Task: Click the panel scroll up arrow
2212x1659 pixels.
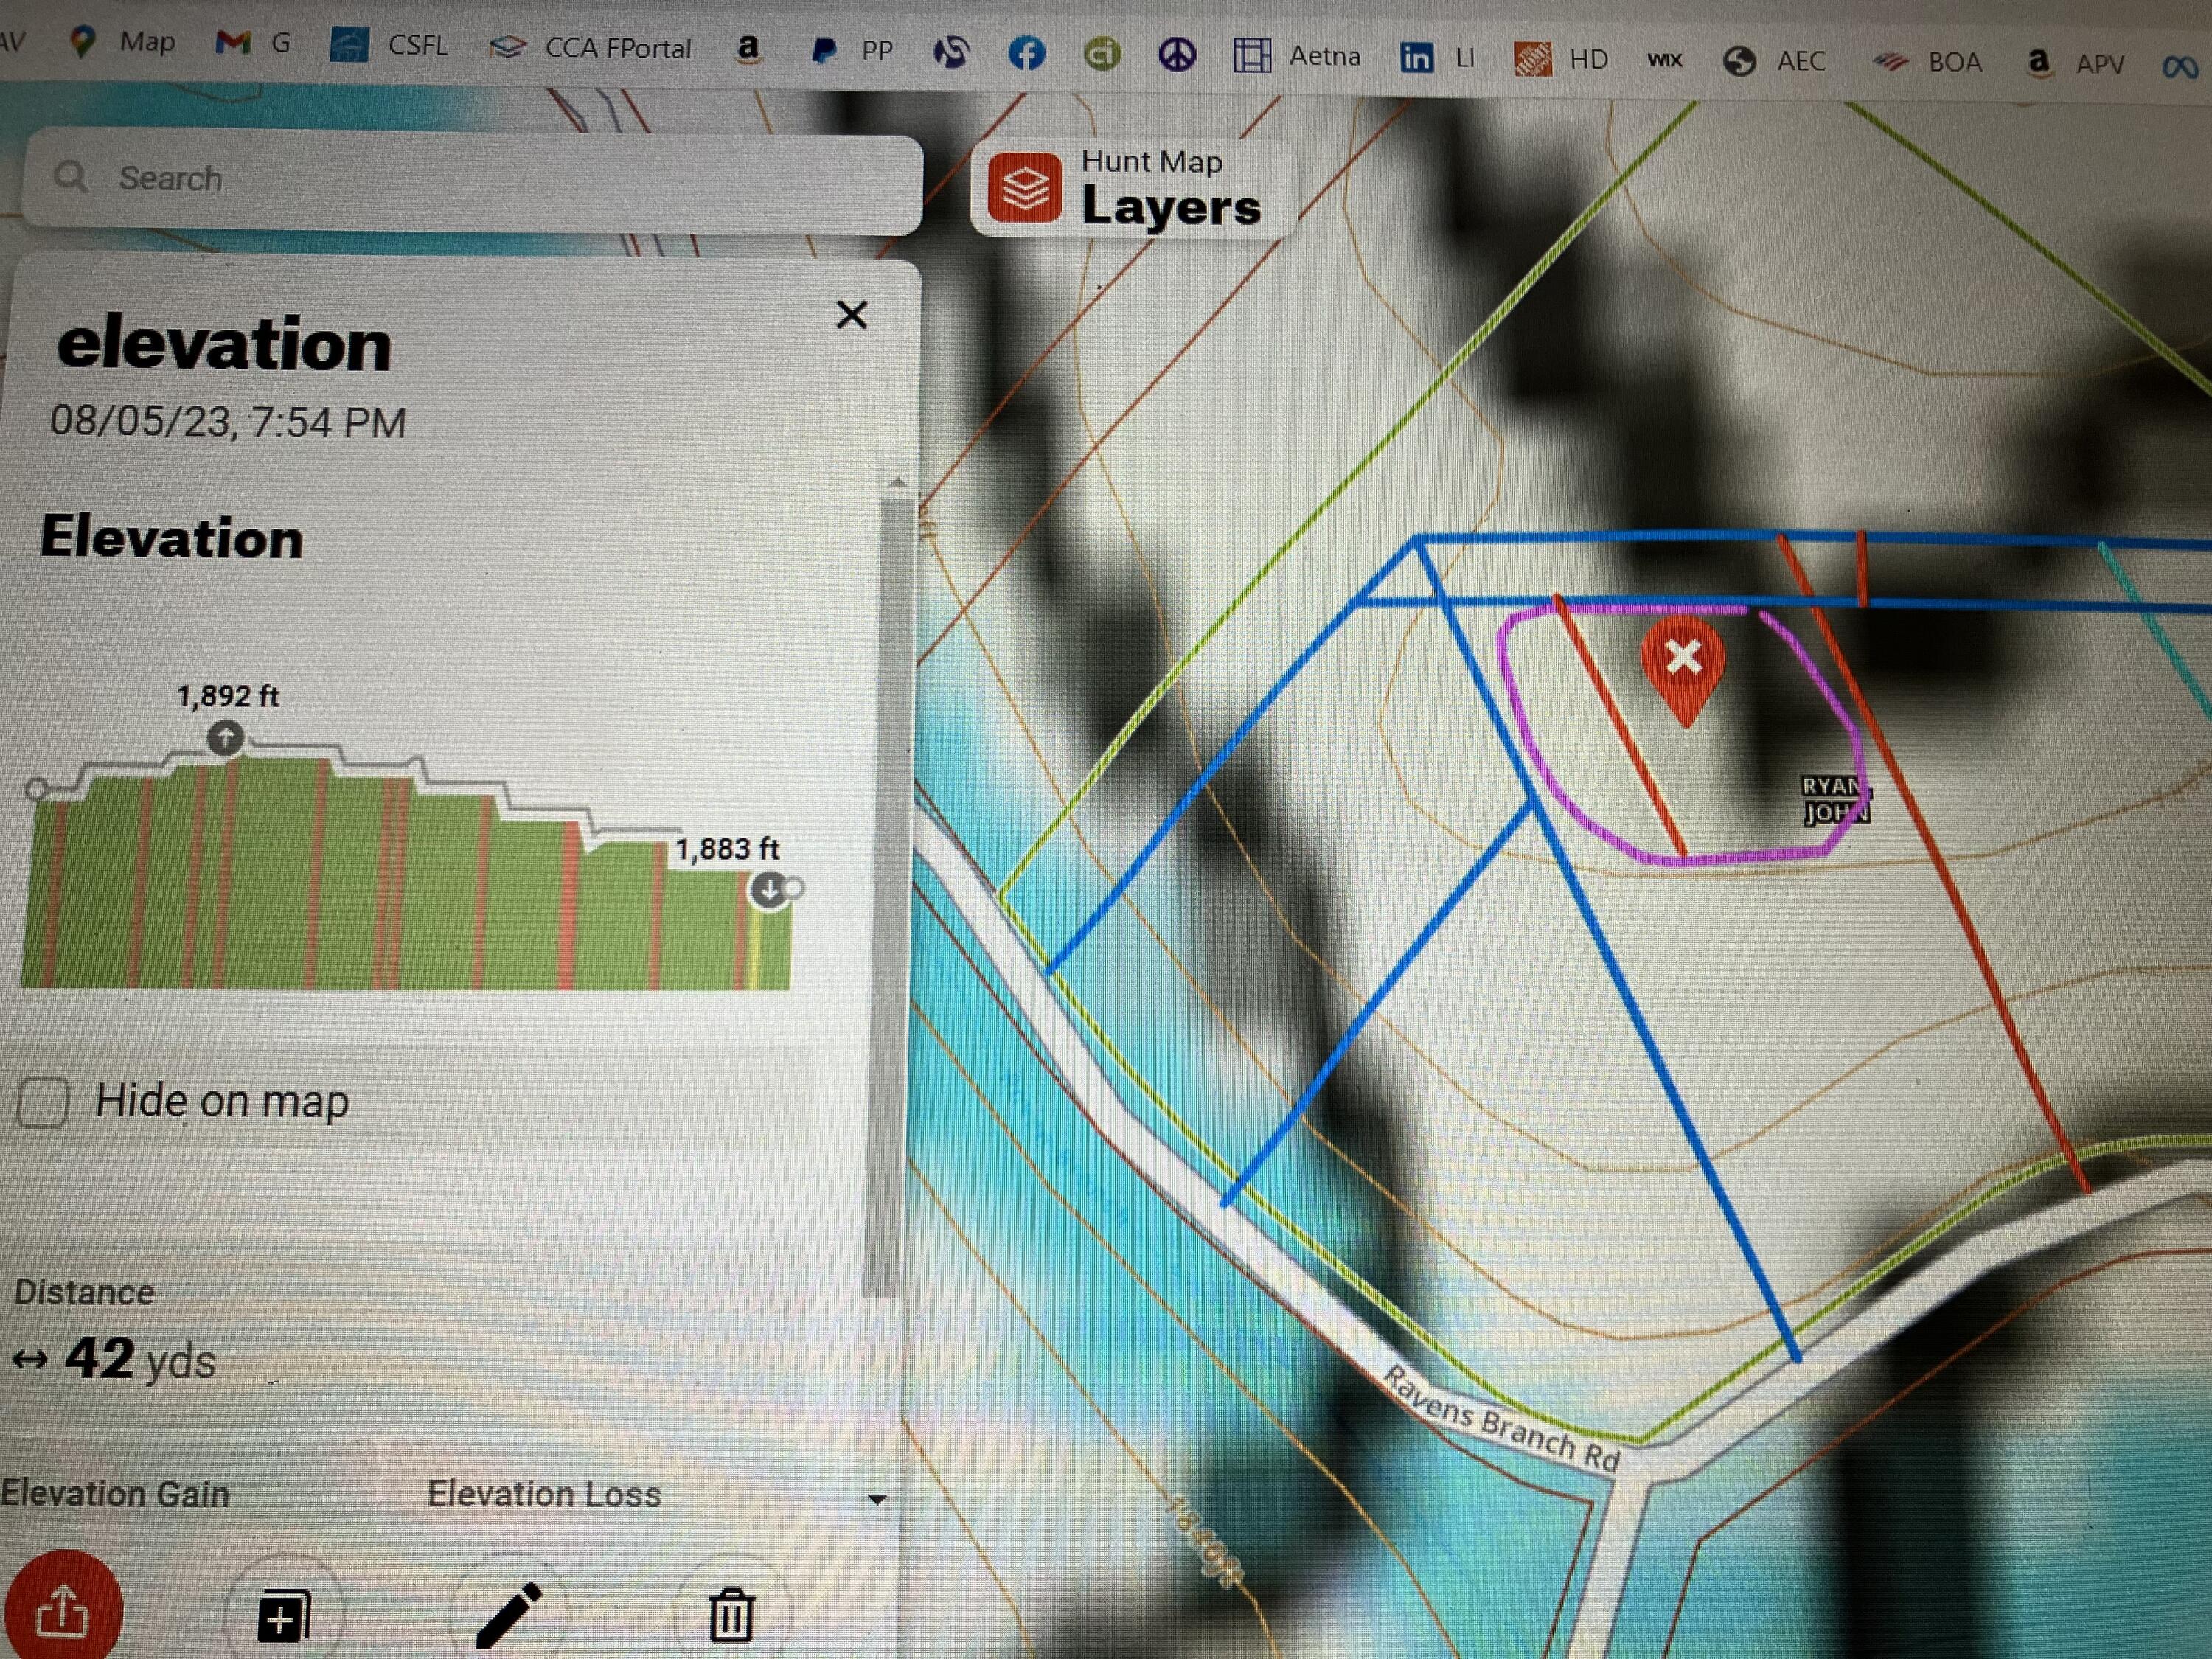Action: click(x=898, y=483)
